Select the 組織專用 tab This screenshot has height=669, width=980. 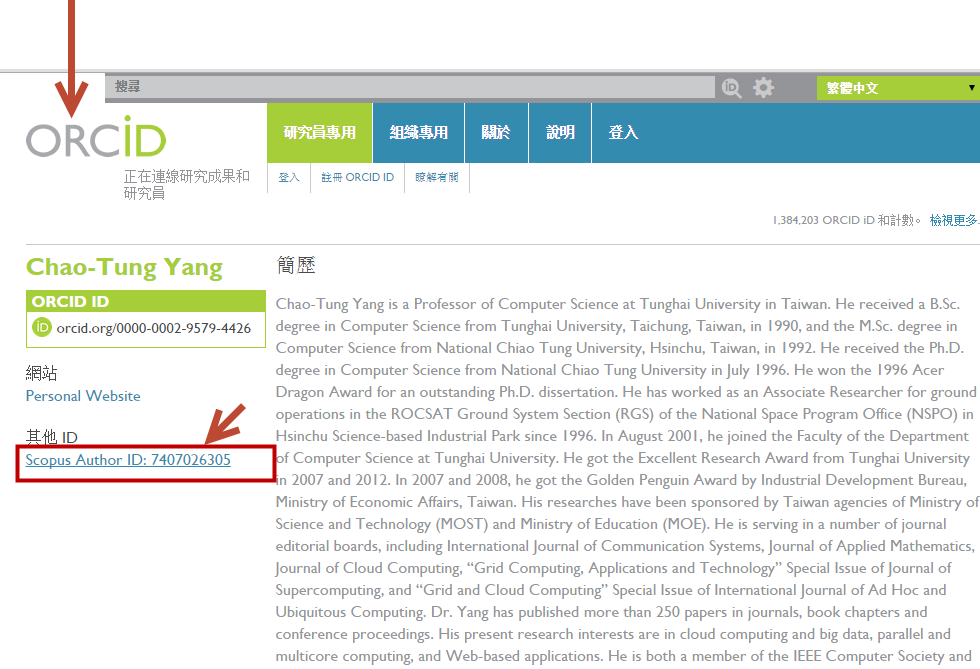(x=418, y=133)
